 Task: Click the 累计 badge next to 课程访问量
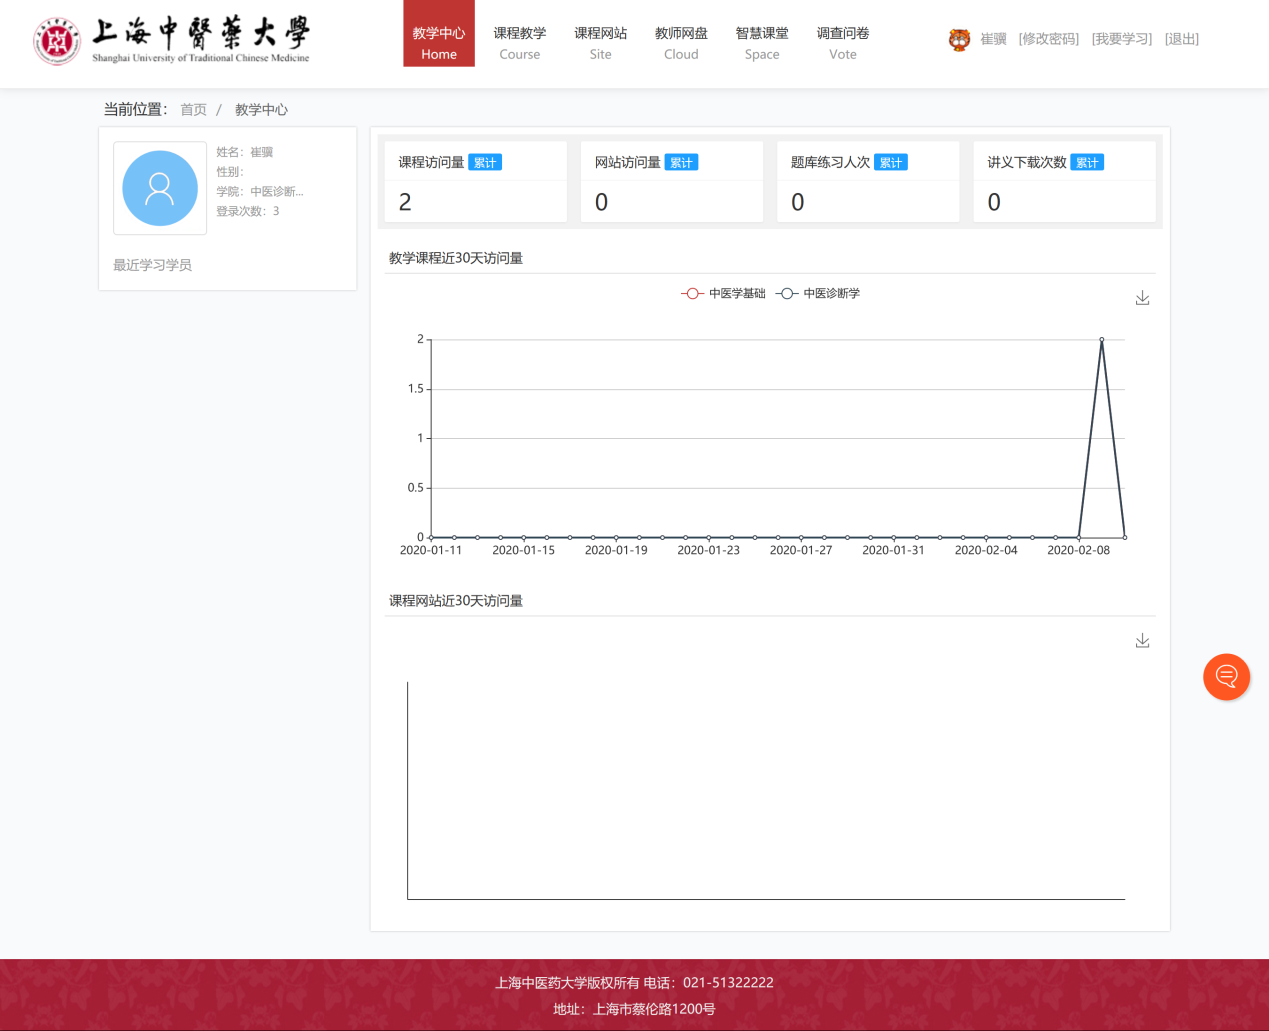[x=485, y=163]
